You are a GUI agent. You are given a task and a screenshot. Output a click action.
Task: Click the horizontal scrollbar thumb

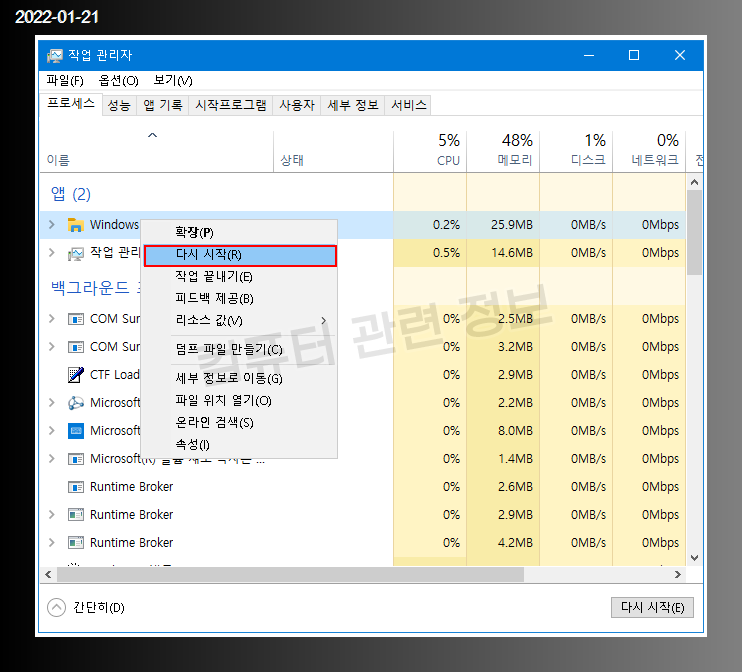click(x=290, y=575)
